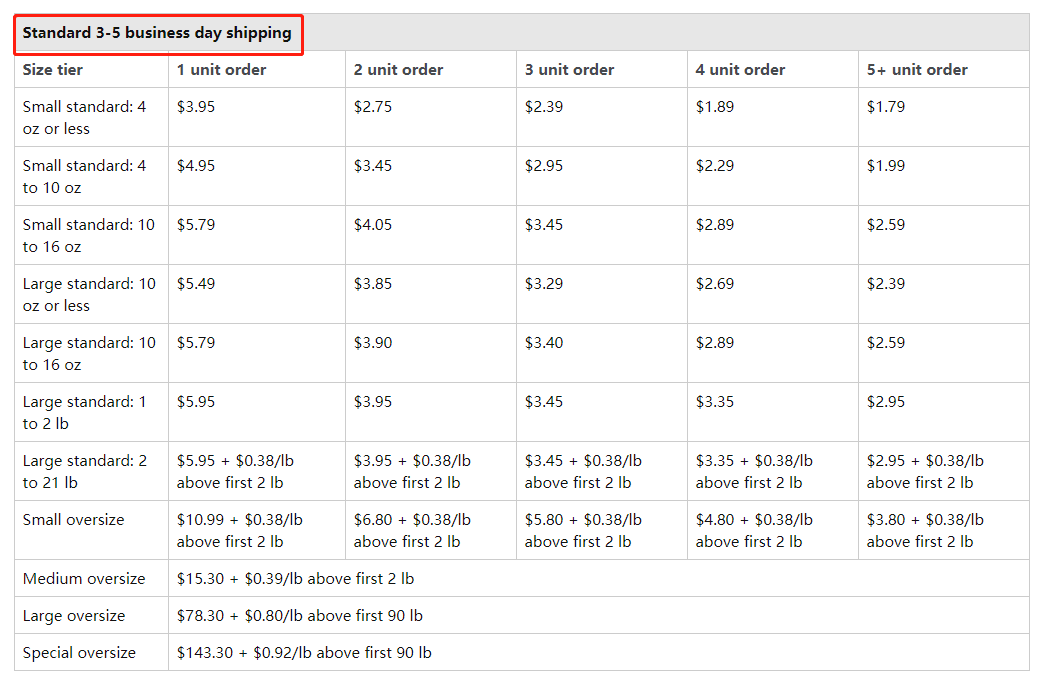1043x682 pixels.
Task: Click the $78.30 + $0.80/lb Large oversize rate
Action: 299,616
